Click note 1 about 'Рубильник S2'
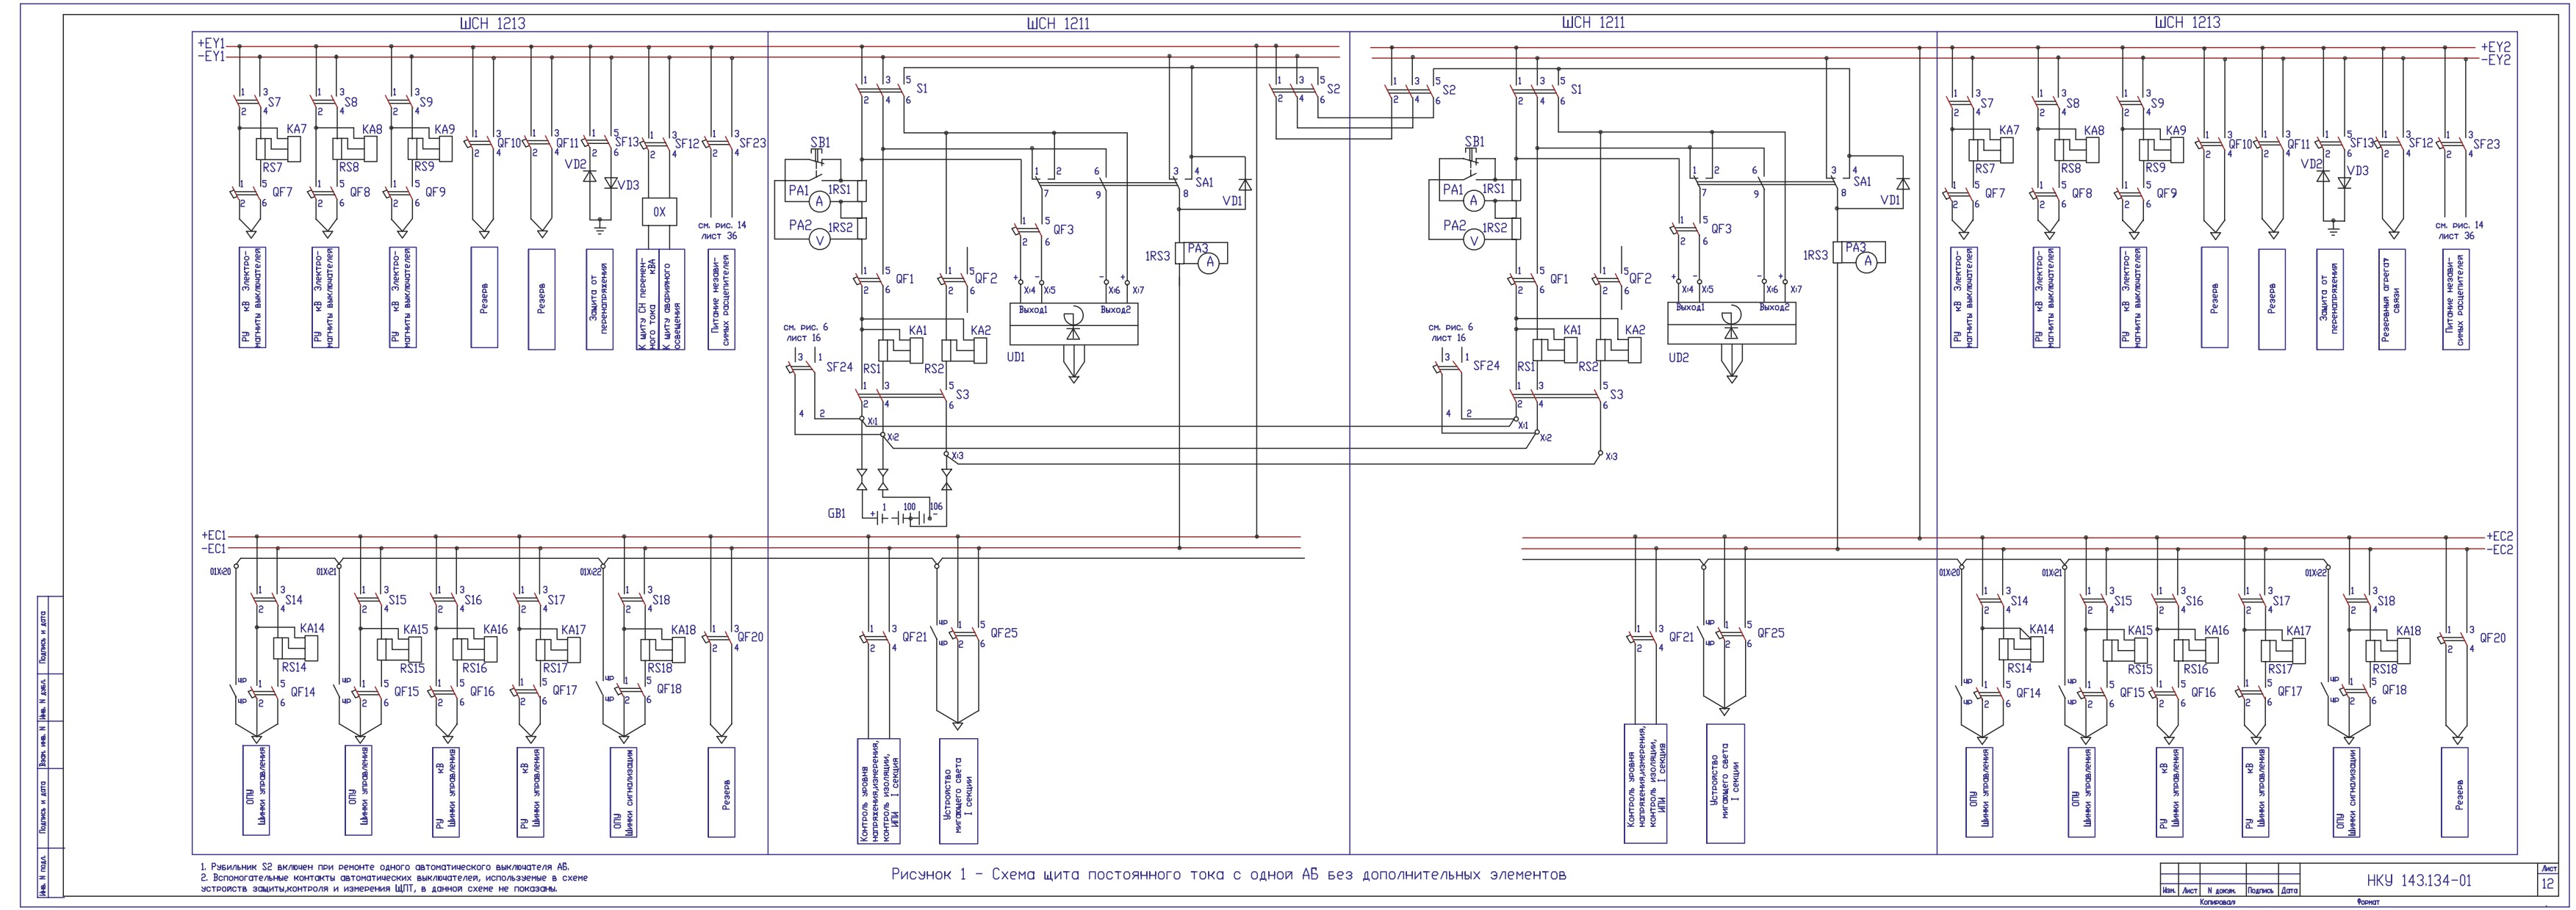The image size is (2576, 910). [x=385, y=867]
